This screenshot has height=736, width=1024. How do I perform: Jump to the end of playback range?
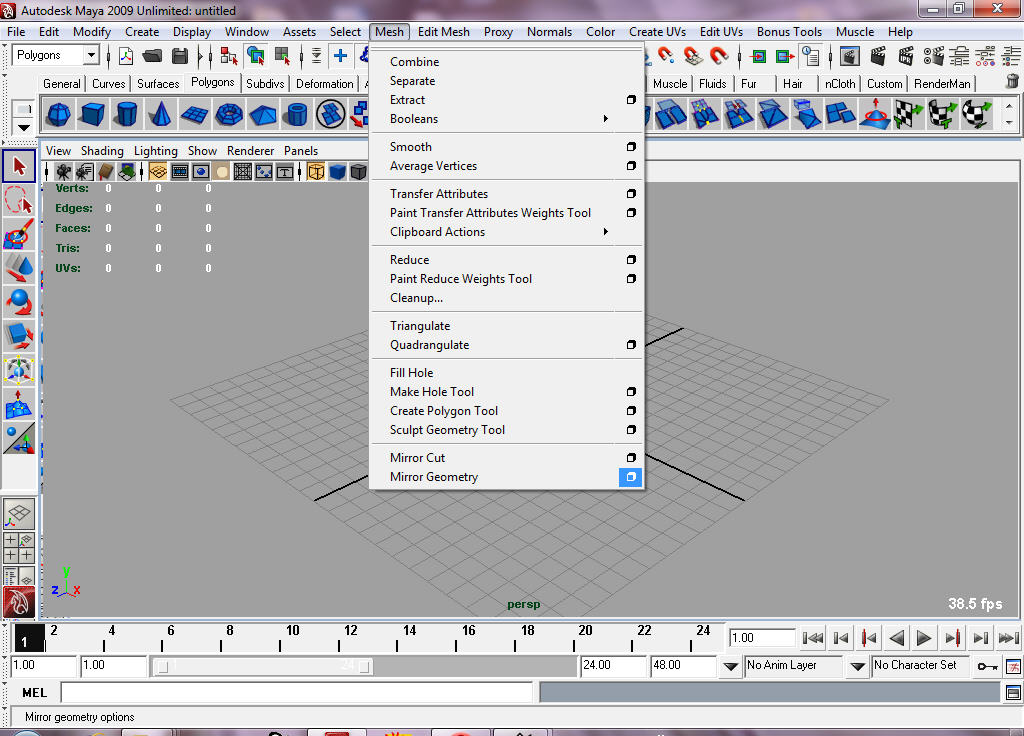coord(1008,638)
